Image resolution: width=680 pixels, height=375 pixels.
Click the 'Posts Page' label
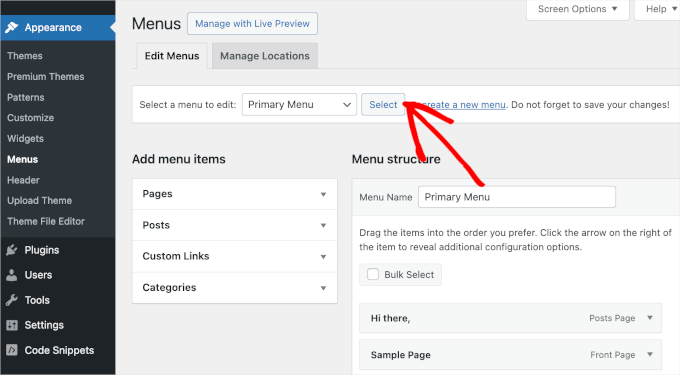click(x=612, y=318)
